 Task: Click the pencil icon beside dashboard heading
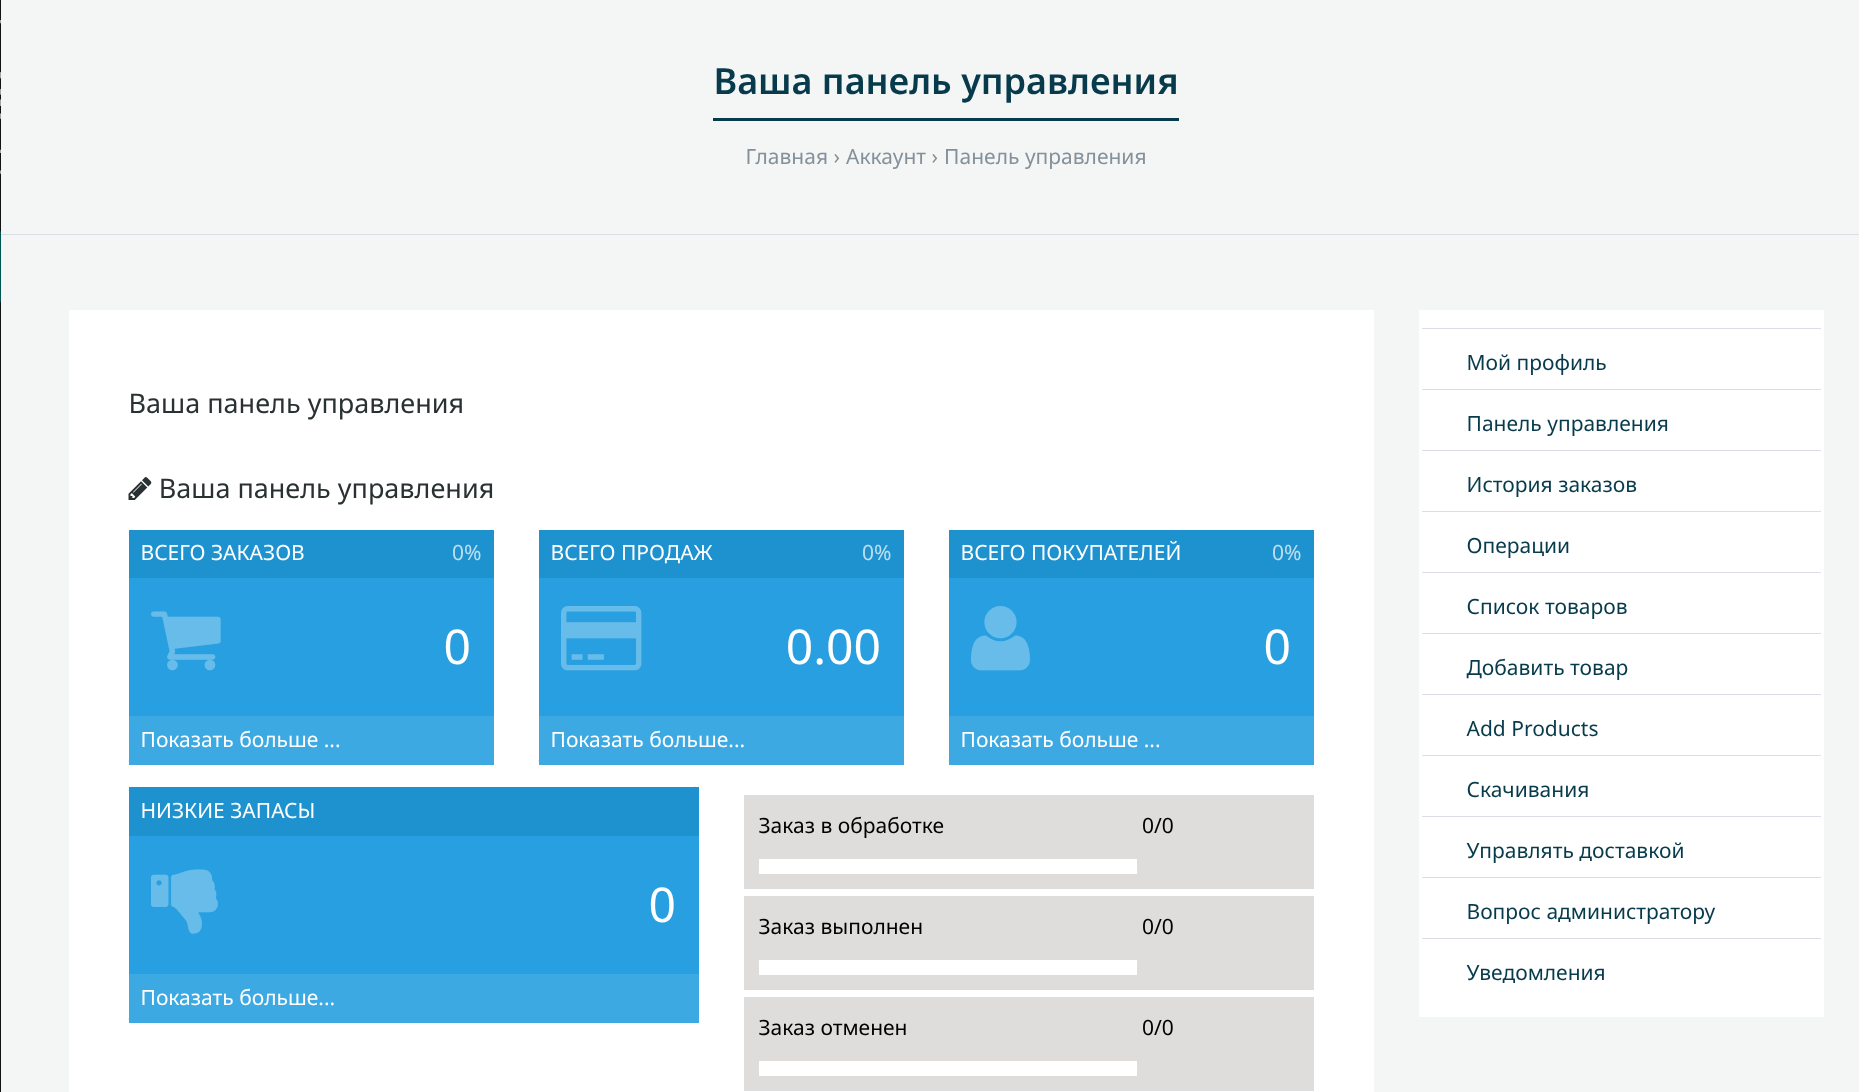140,489
